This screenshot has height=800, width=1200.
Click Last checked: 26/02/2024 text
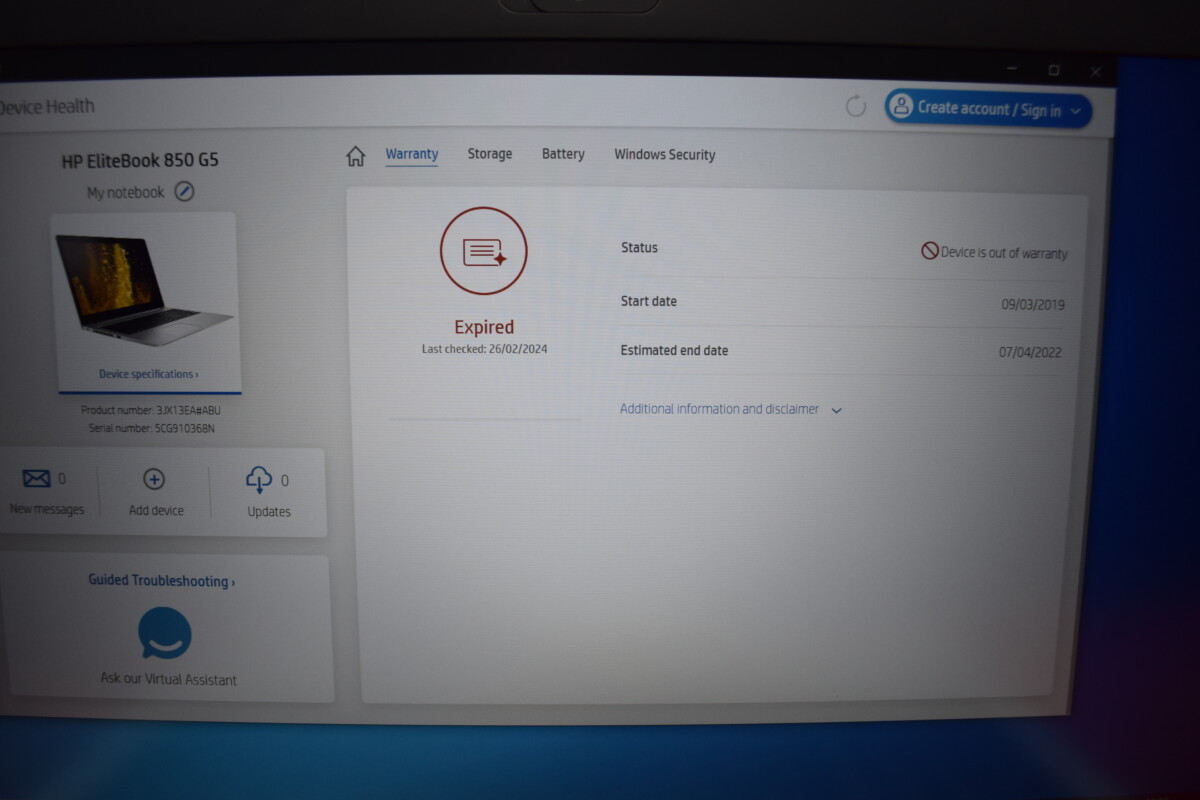coord(485,349)
